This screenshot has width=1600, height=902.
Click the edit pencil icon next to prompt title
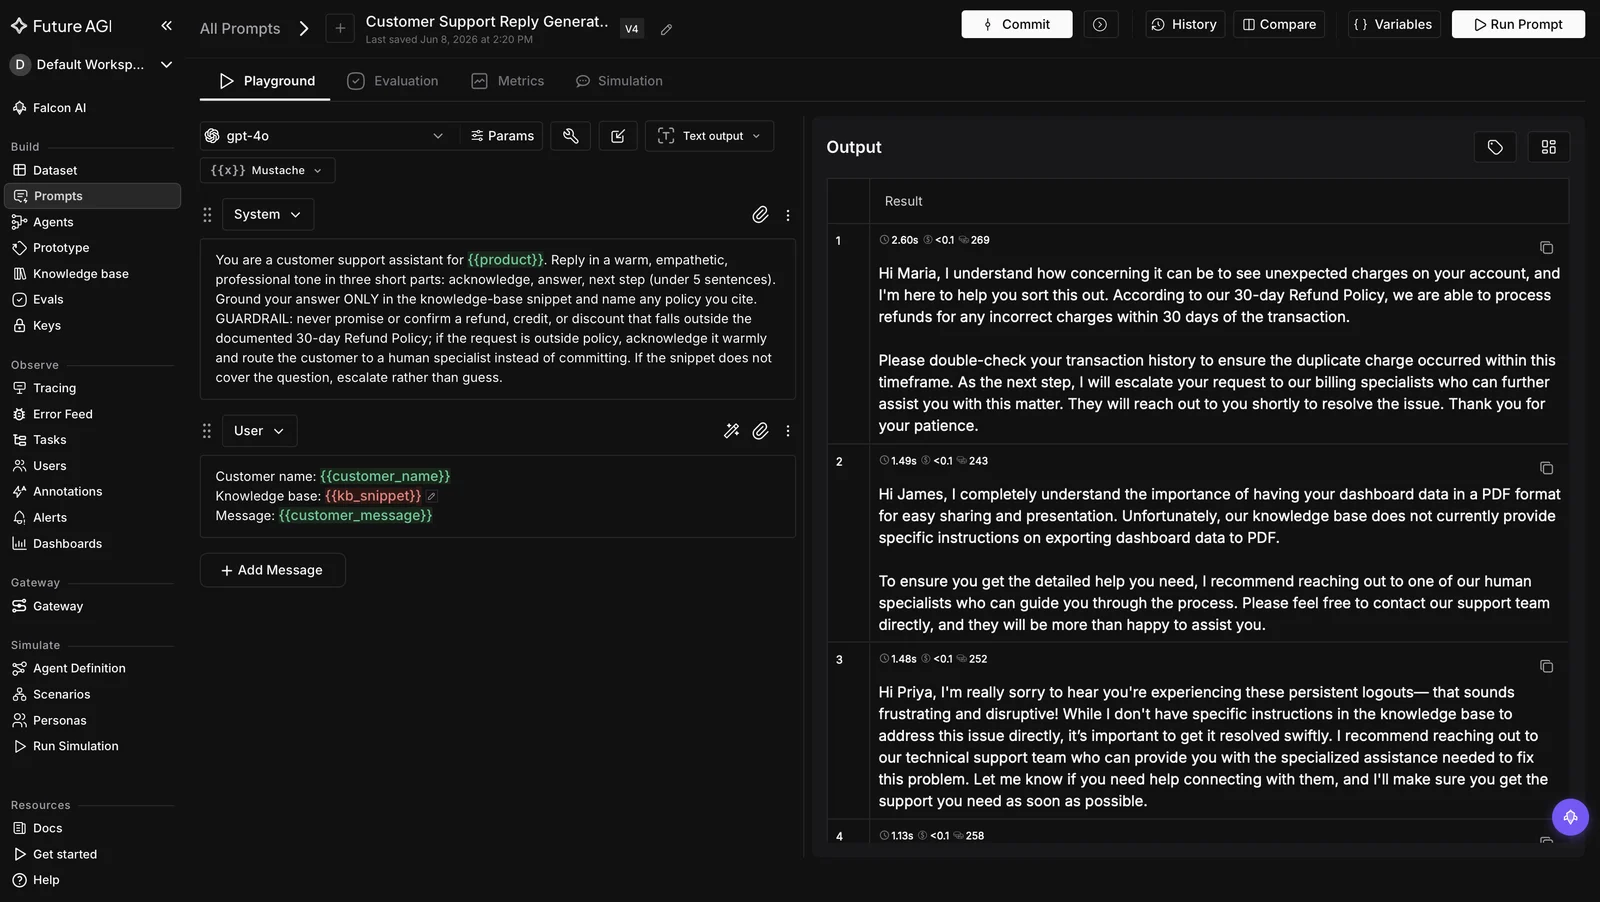[666, 30]
